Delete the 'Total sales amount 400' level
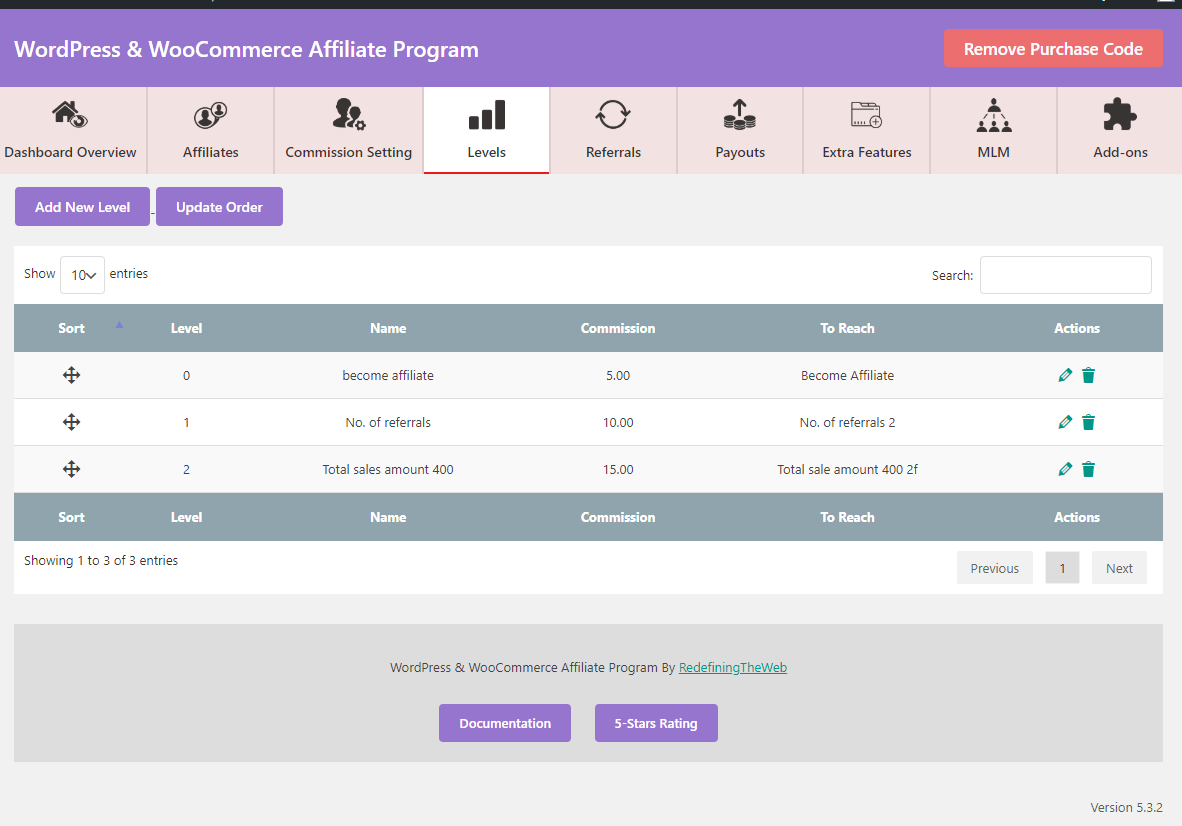The image size is (1182, 826). coord(1089,470)
